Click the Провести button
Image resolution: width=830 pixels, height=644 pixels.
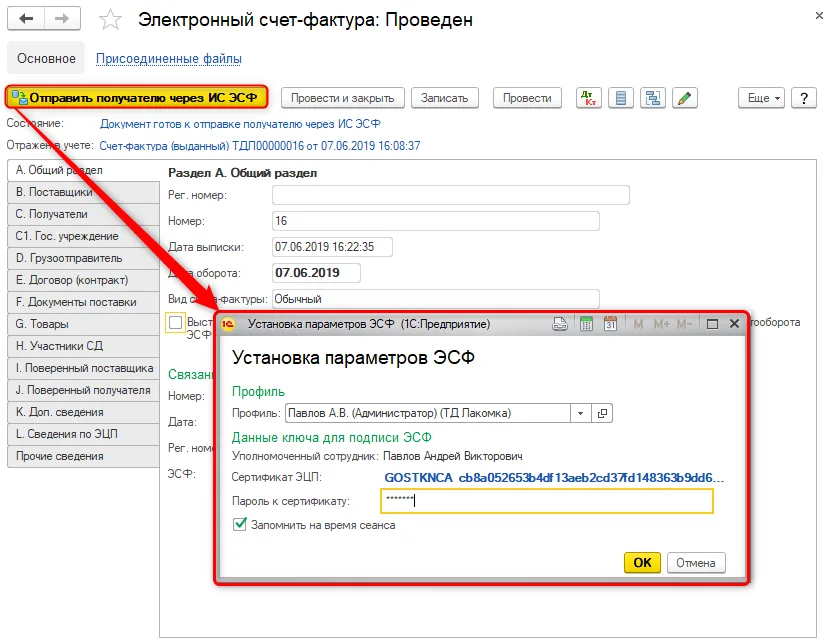(x=527, y=98)
